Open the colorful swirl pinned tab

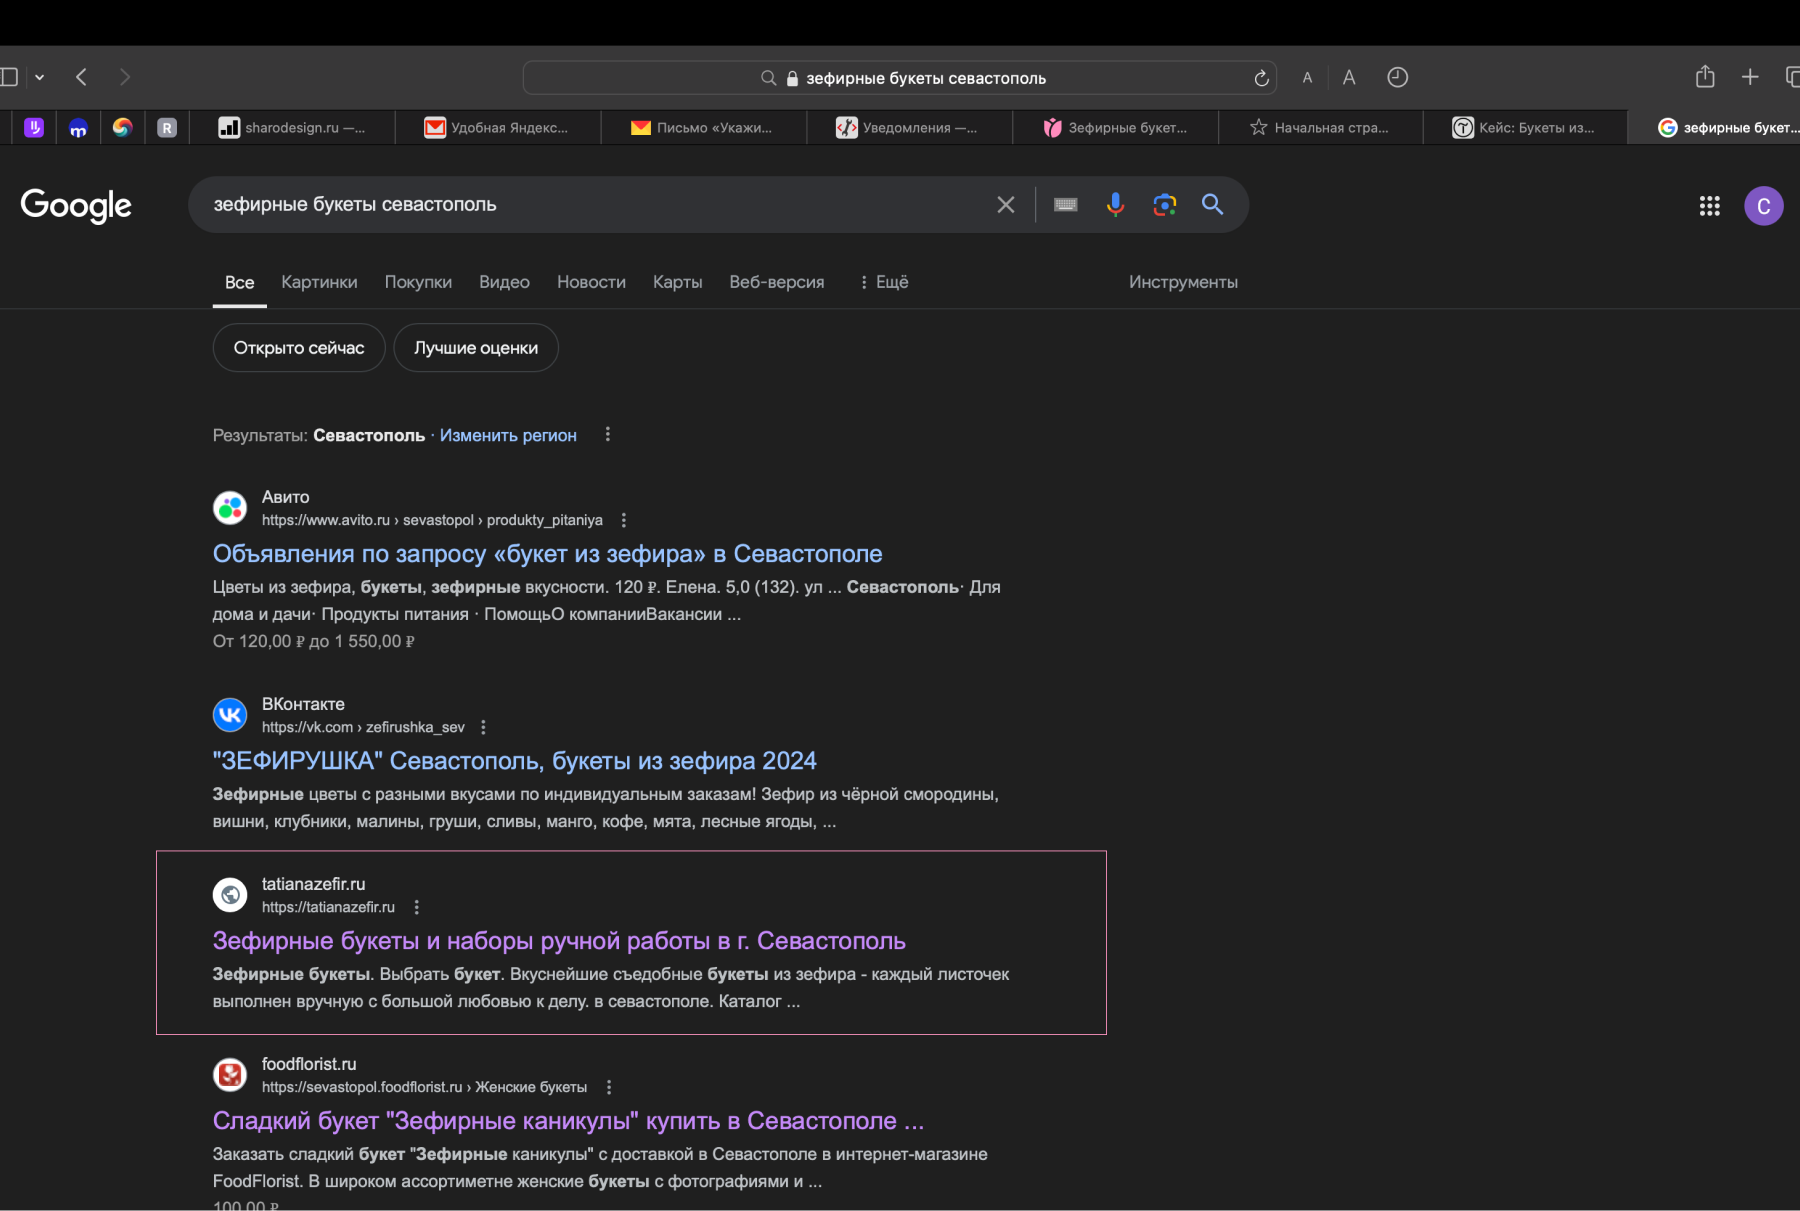[122, 127]
